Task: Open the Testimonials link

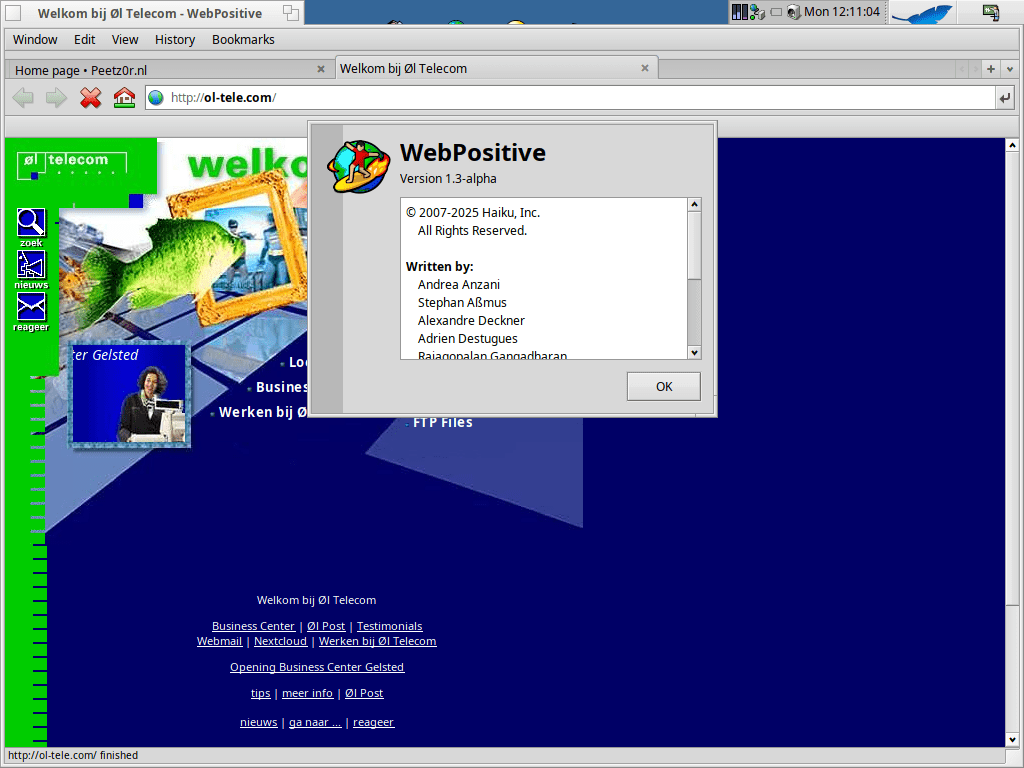Action: tap(389, 626)
